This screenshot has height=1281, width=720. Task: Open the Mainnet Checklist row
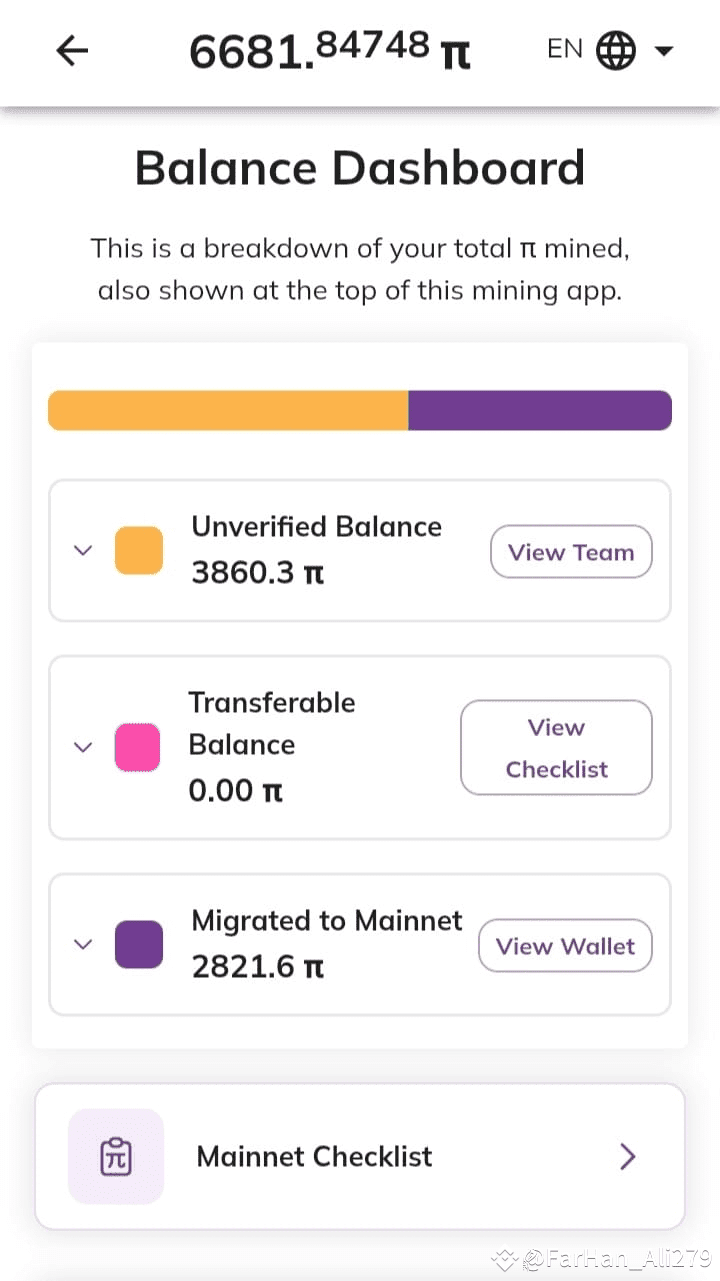360,1156
